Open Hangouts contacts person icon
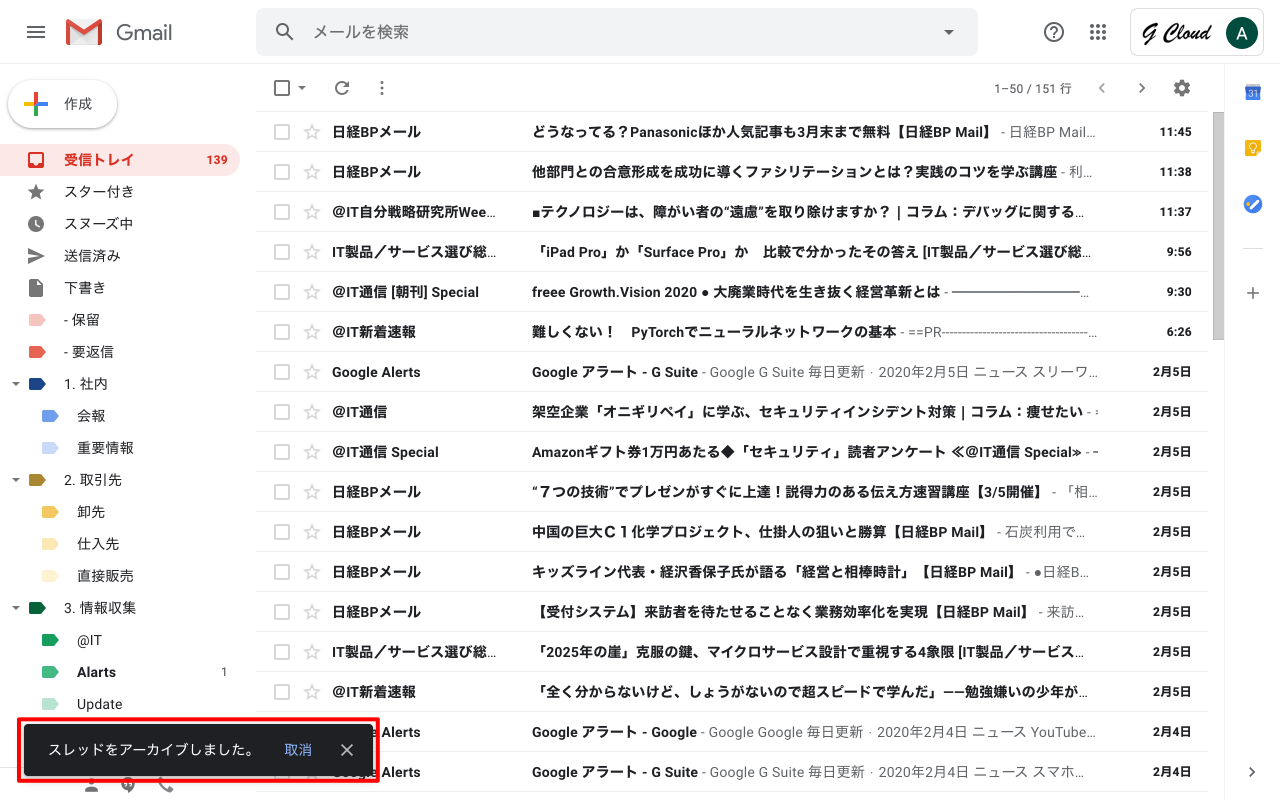The height and width of the screenshot is (800, 1280). [91, 786]
